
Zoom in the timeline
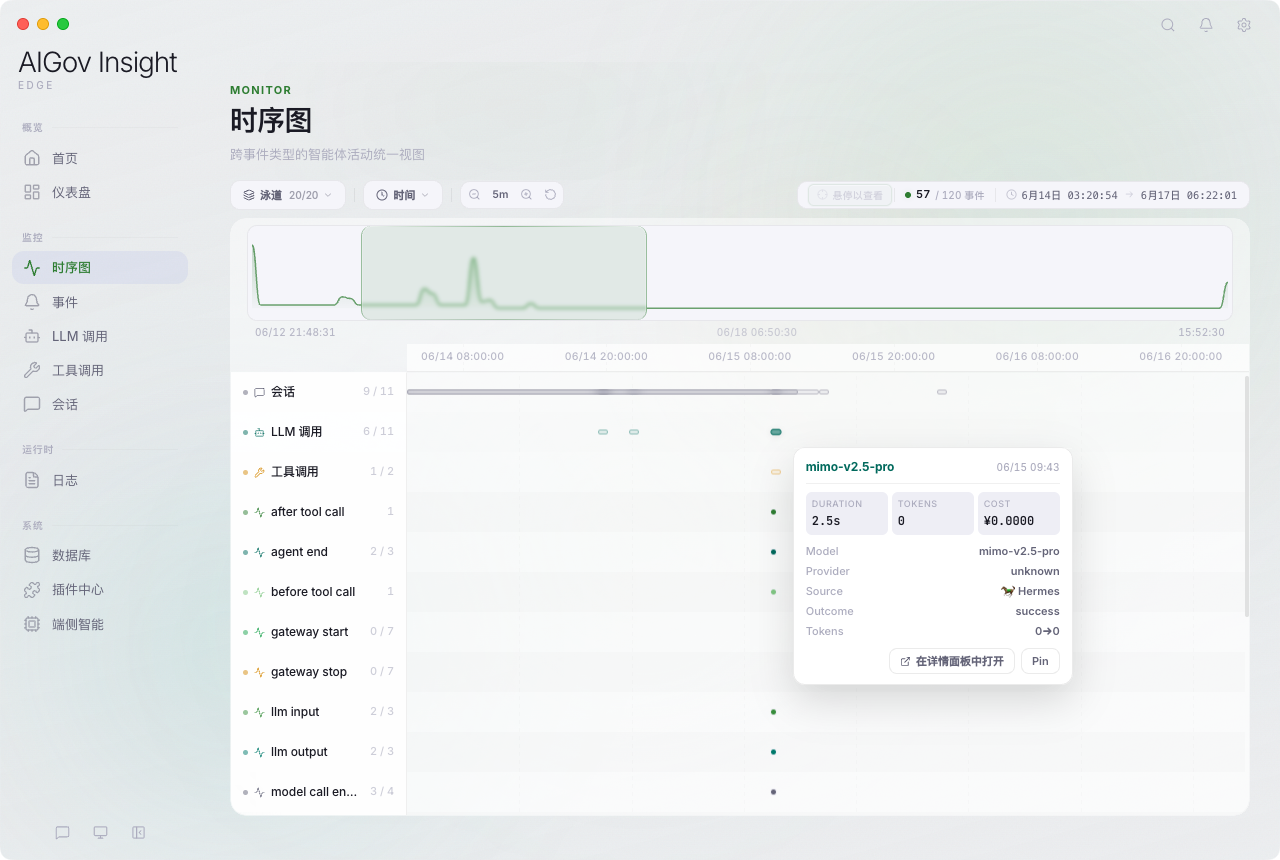526,195
